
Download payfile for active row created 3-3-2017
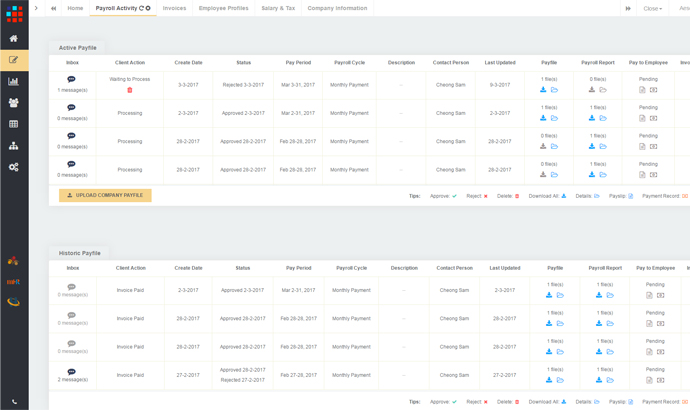coord(543,90)
